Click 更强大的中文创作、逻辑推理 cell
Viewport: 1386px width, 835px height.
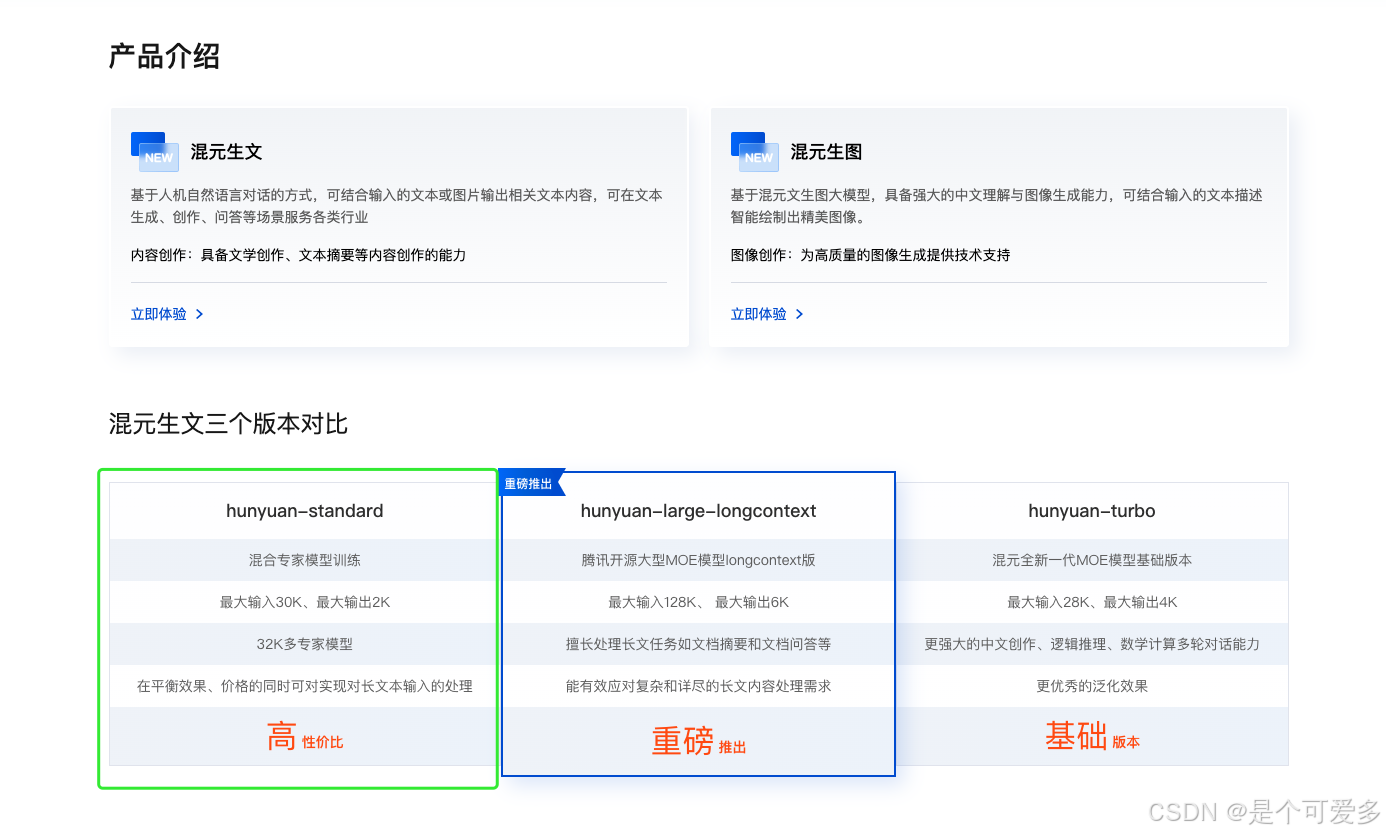coord(1092,644)
